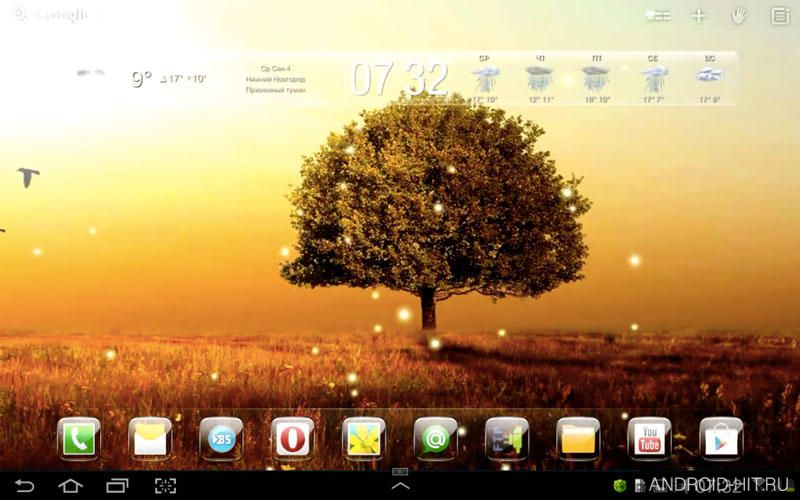This screenshot has height=500, width=800.
Task: Open the Messages envelope app in the dock
Action: tap(150, 439)
